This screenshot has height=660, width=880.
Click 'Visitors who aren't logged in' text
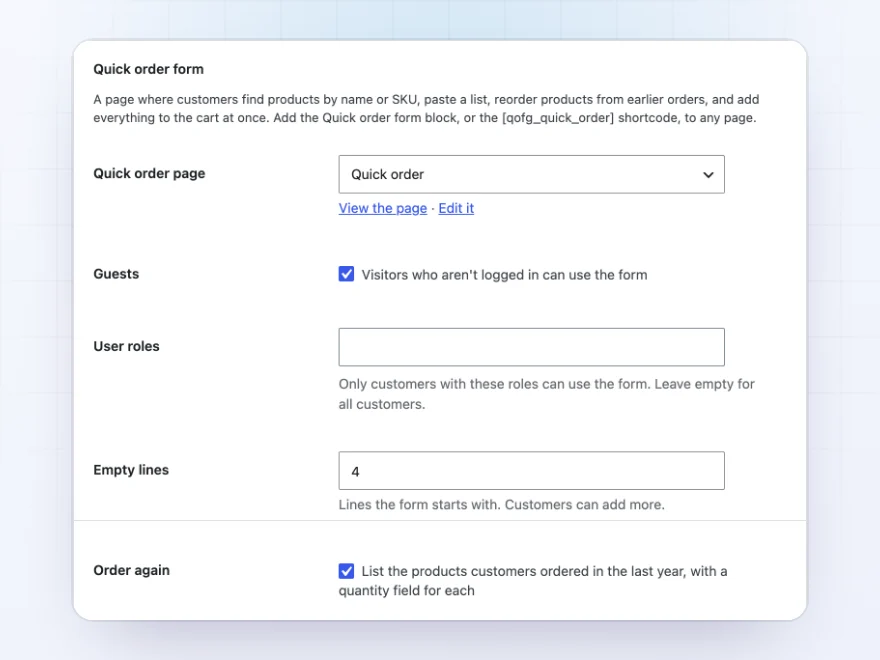pos(505,275)
